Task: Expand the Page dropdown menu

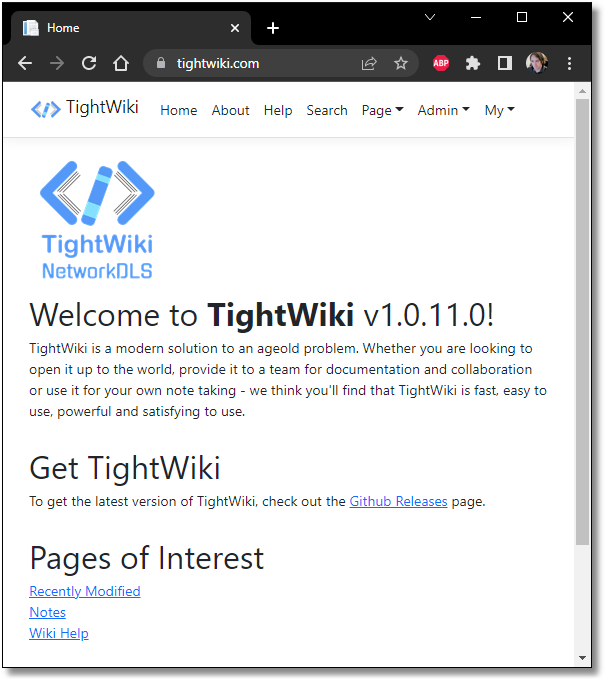Action: click(x=382, y=110)
